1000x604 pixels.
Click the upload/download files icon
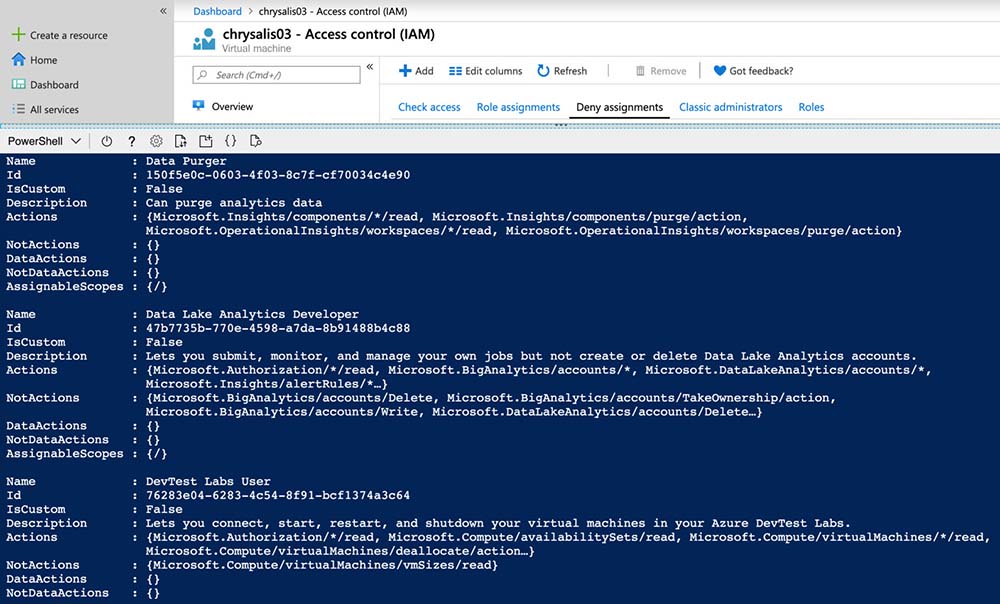click(x=181, y=141)
